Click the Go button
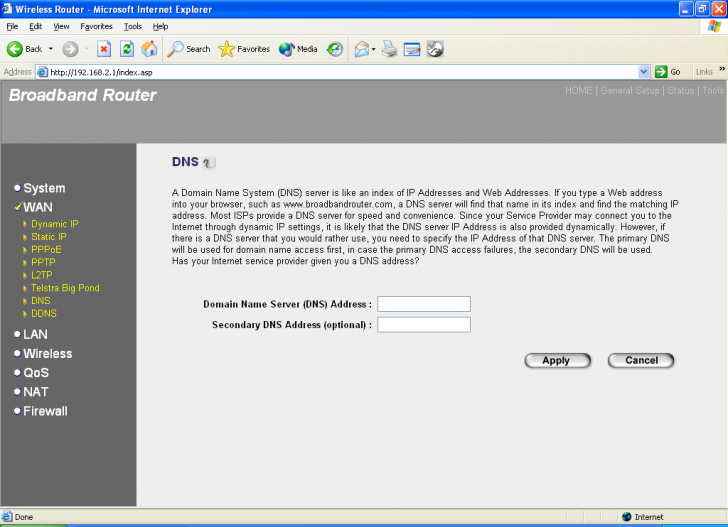Viewport: 728px width, 527px height. tap(668, 72)
